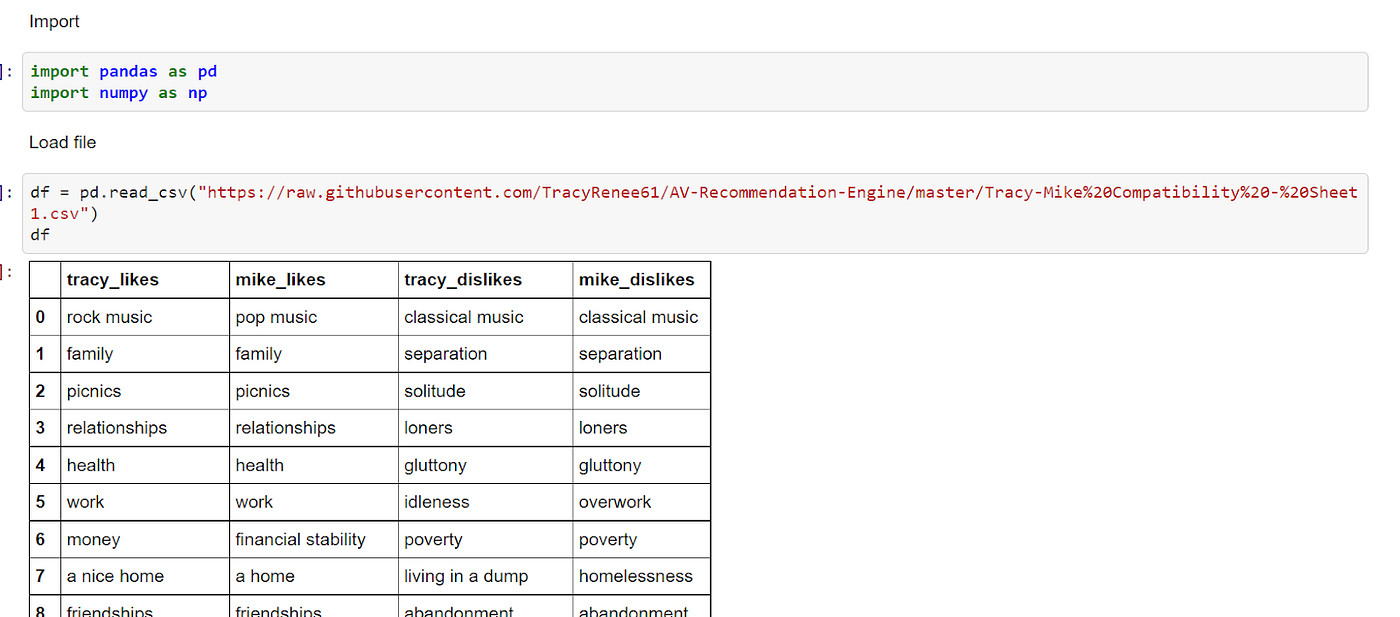Click "gluttony" under mike_dislikes

pos(610,465)
